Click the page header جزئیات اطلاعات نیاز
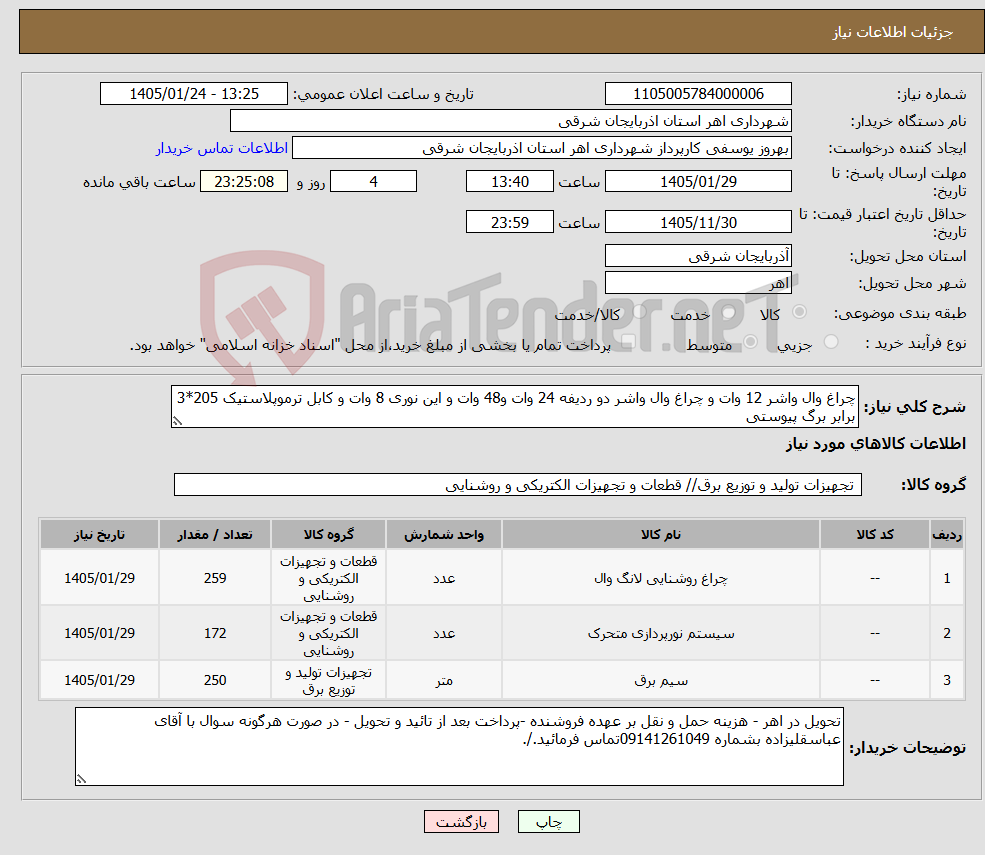Screen dimensions: 985x855 point(893,32)
